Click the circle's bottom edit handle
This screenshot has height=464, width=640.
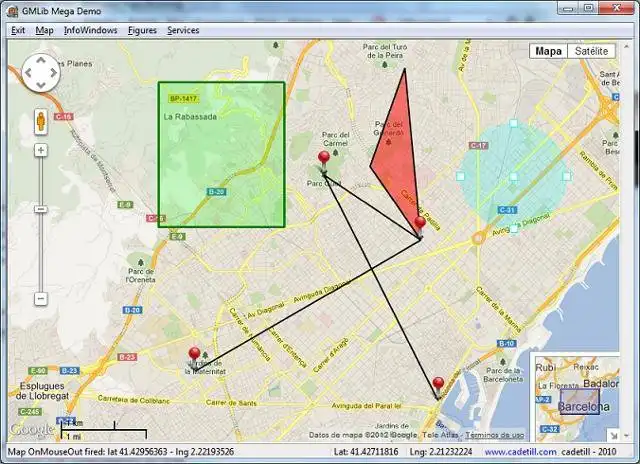tap(513, 229)
